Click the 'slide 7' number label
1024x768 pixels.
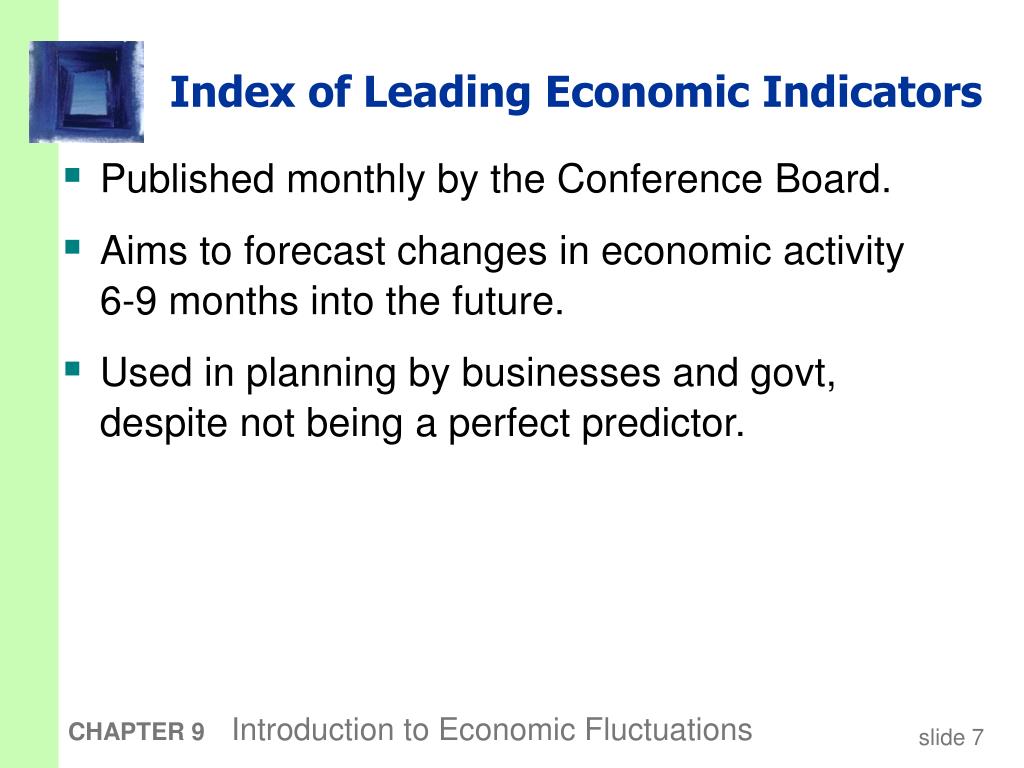click(x=951, y=737)
